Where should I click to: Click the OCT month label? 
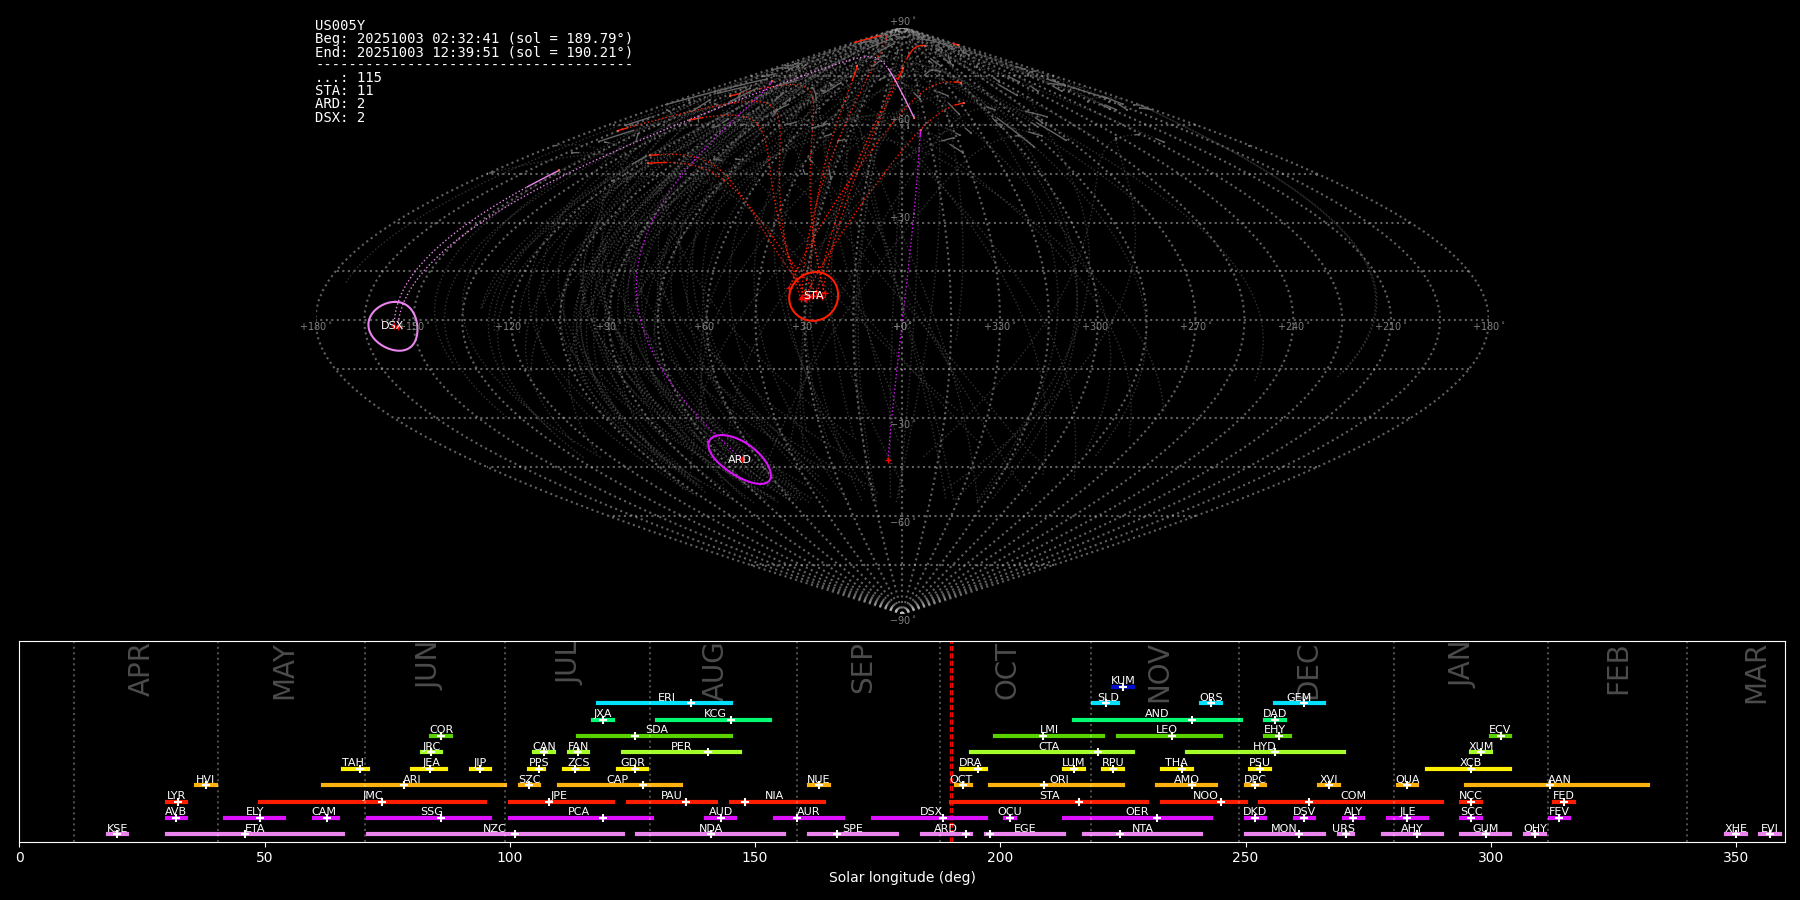1006,672
